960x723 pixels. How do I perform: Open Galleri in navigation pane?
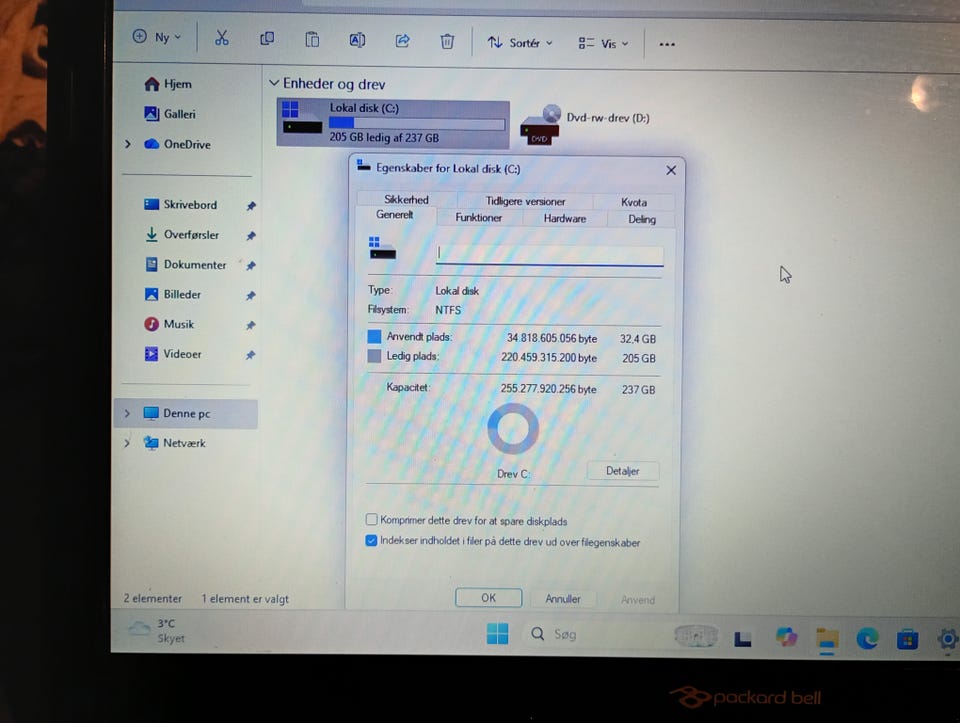click(x=170, y=114)
